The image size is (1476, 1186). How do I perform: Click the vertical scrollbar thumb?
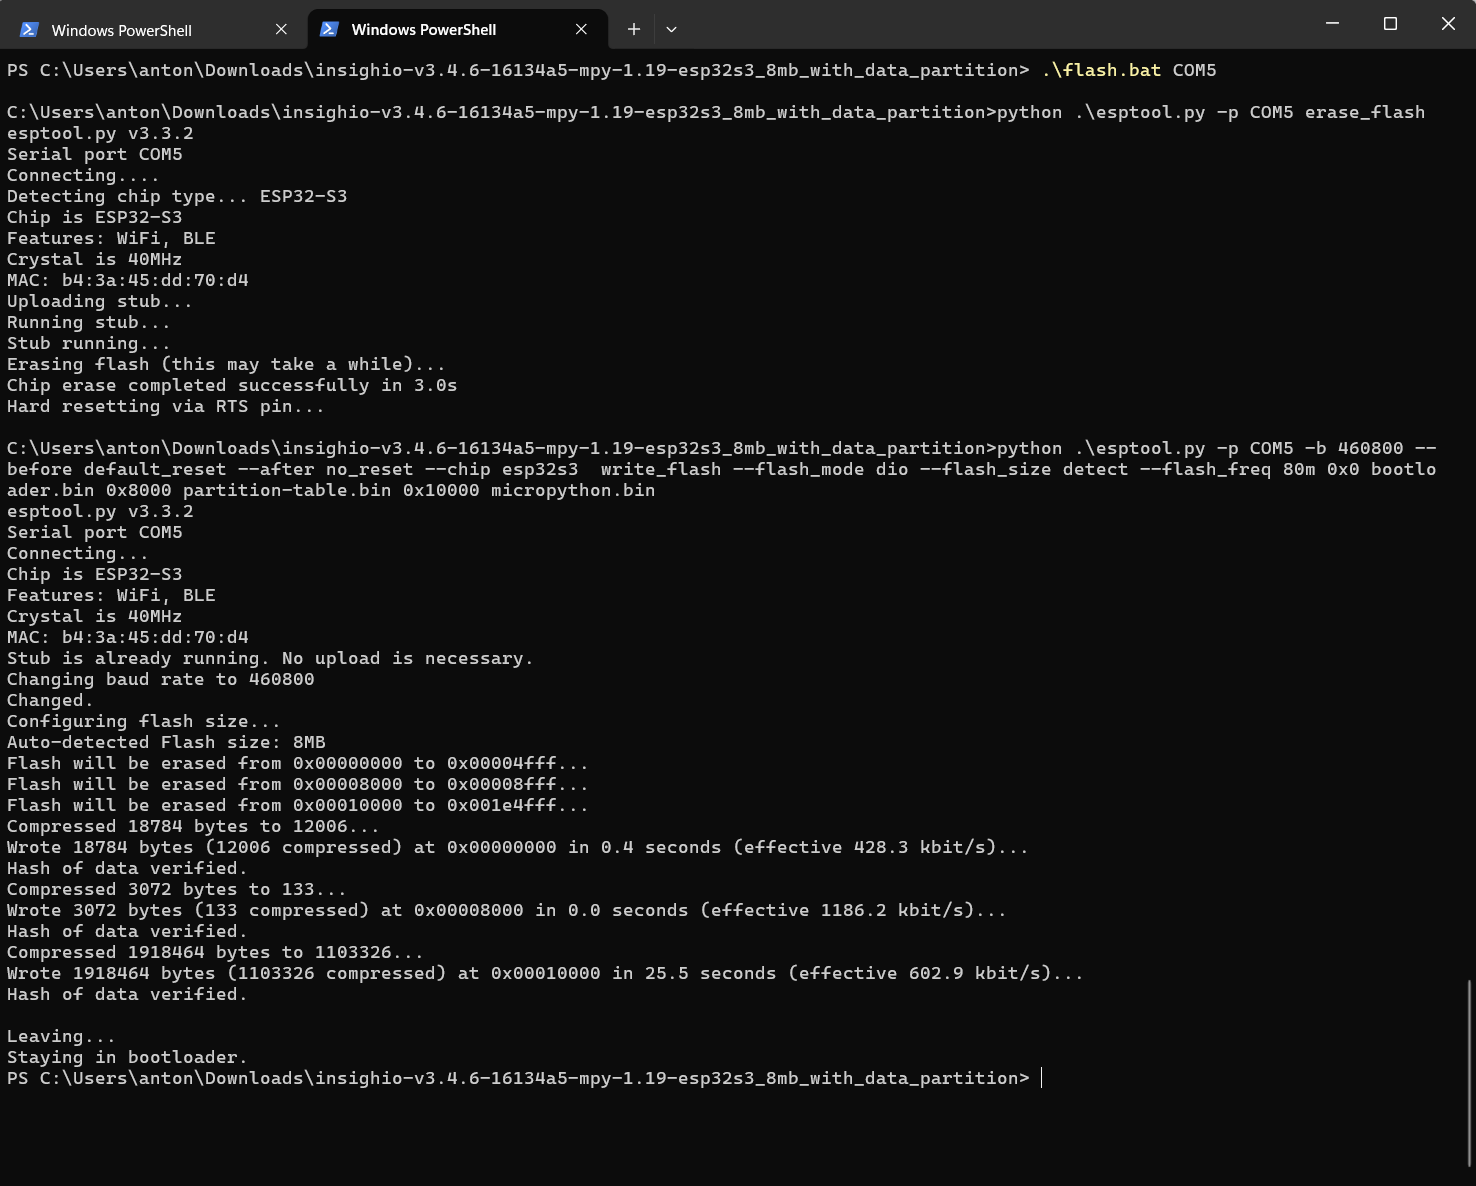point(1469,1072)
